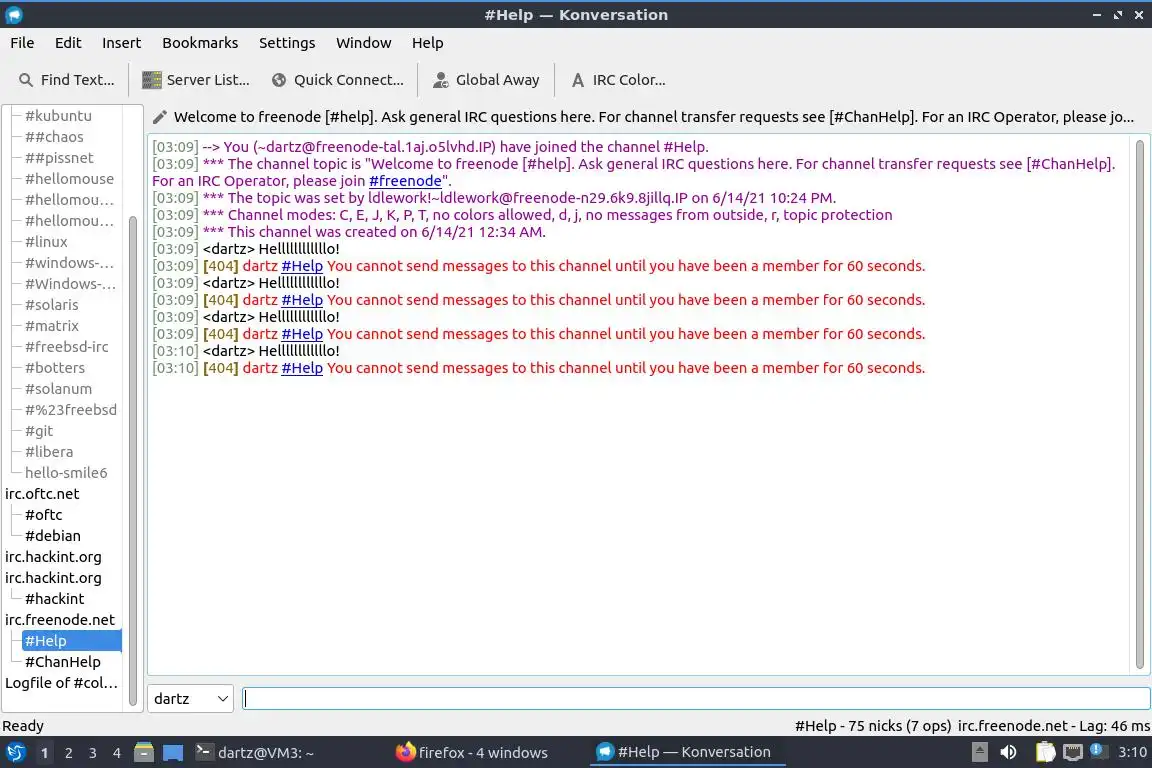
Task: Click the Konversation app icon in title bar
Action: (13, 15)
